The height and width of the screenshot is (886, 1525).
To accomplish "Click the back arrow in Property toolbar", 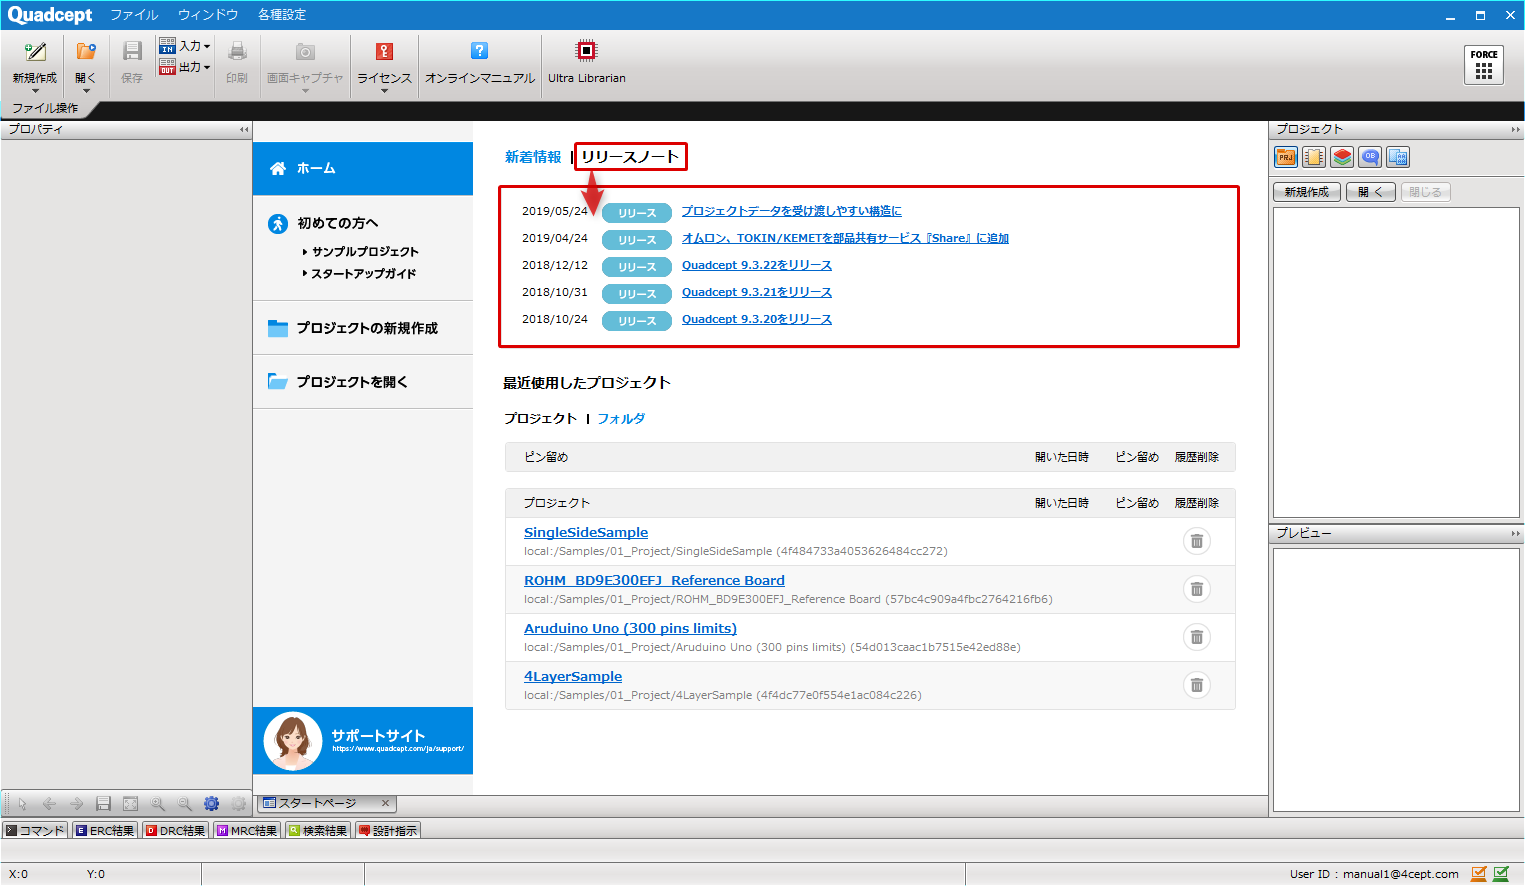I will [49, 803].
